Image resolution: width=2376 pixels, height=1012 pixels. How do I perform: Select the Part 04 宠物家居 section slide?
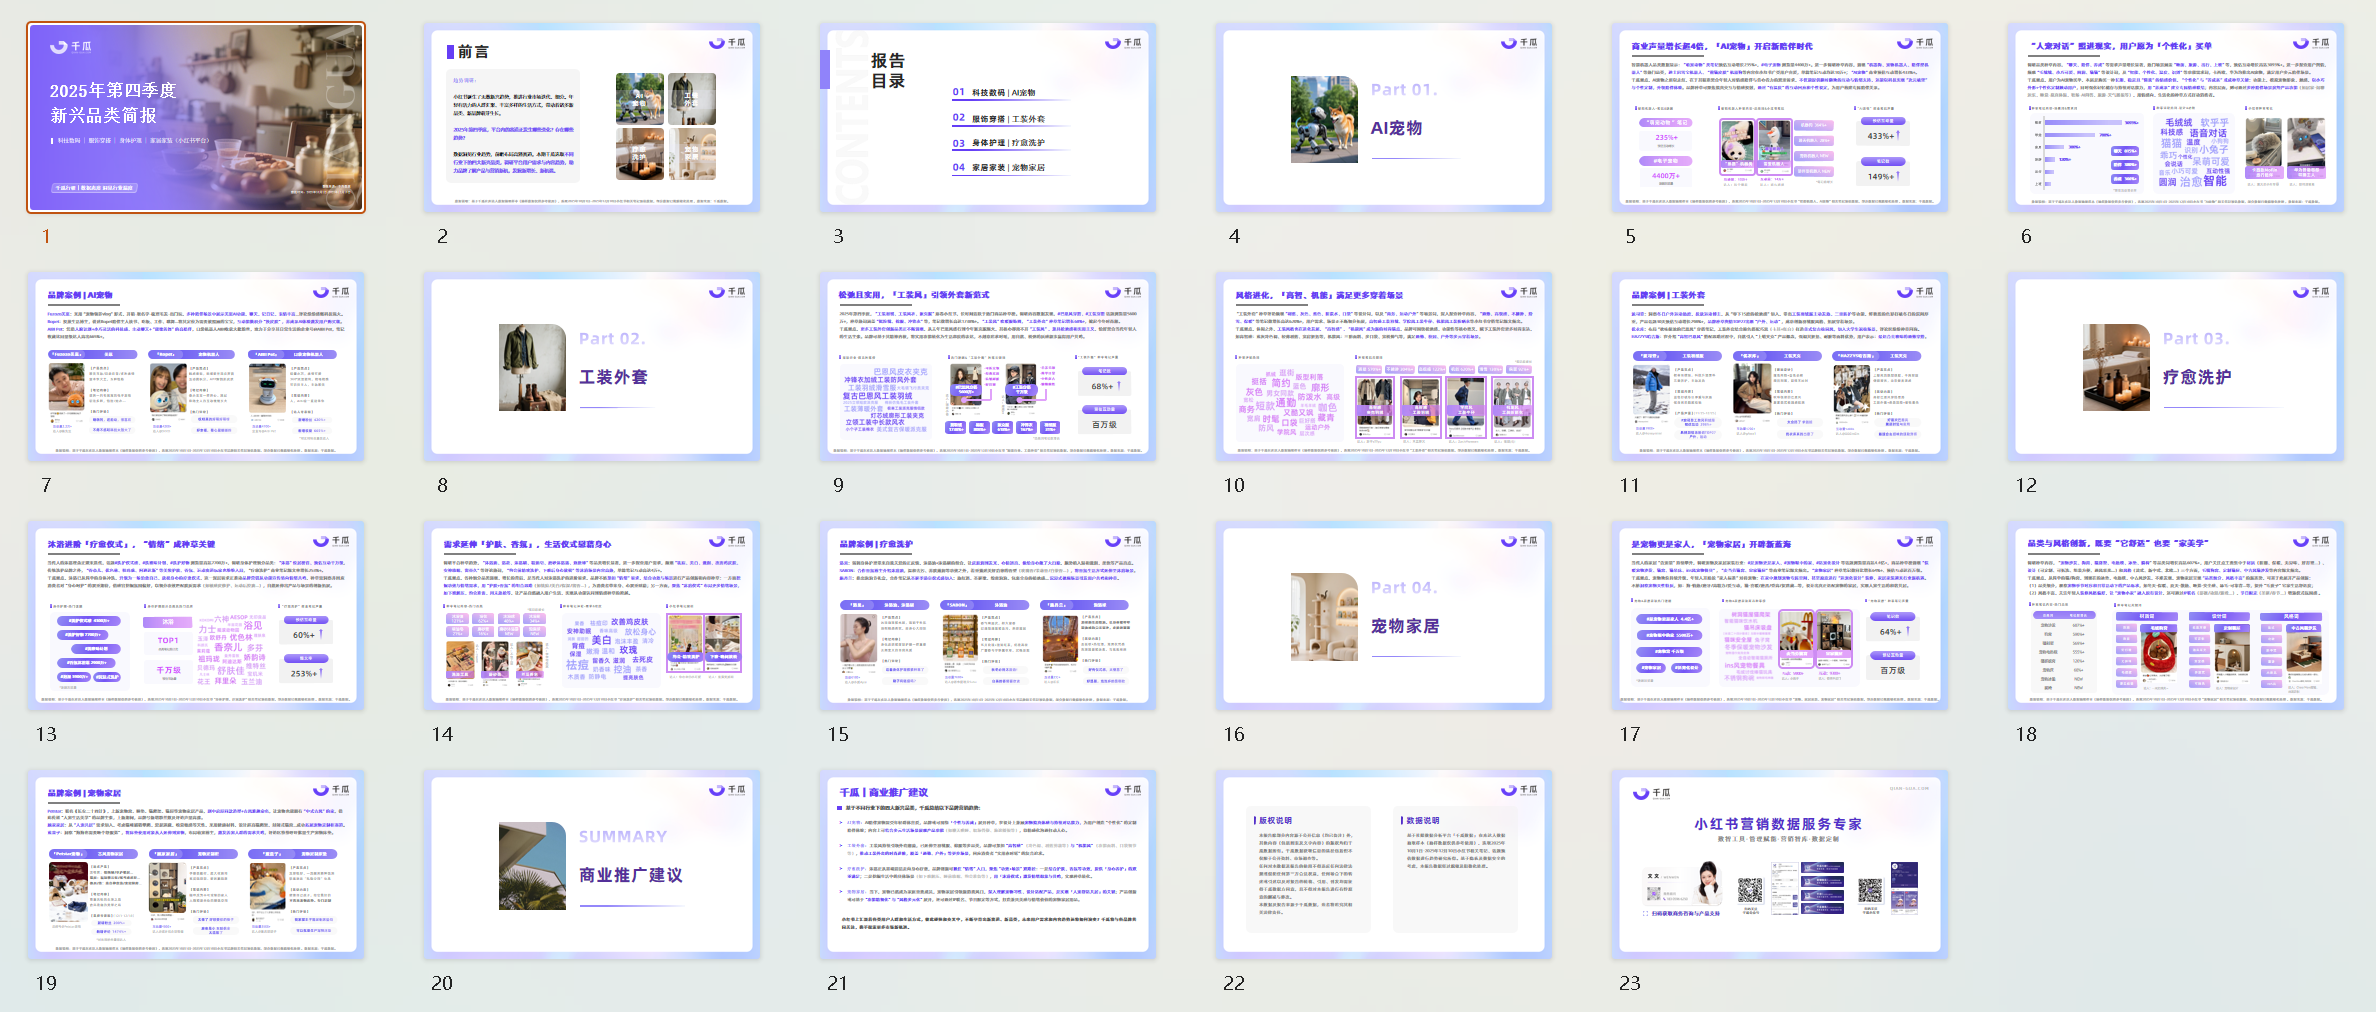[x=1383, y=616]
